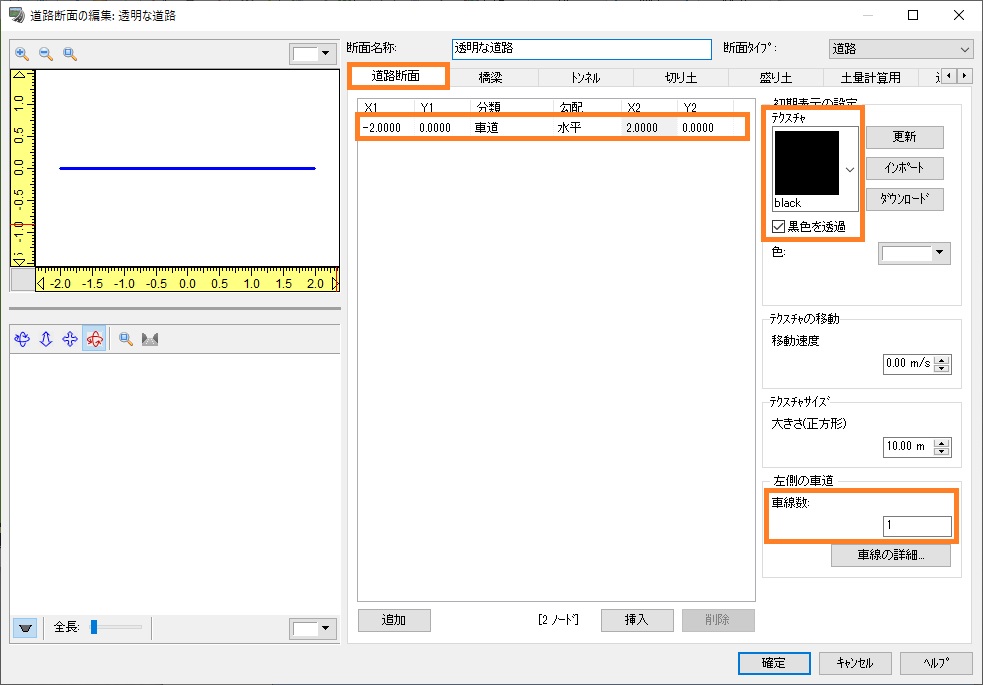Viewport: 983px width, 685px height.
Task: Click the 大きさ(正方形) value field
Action: (x=909, y=447)
